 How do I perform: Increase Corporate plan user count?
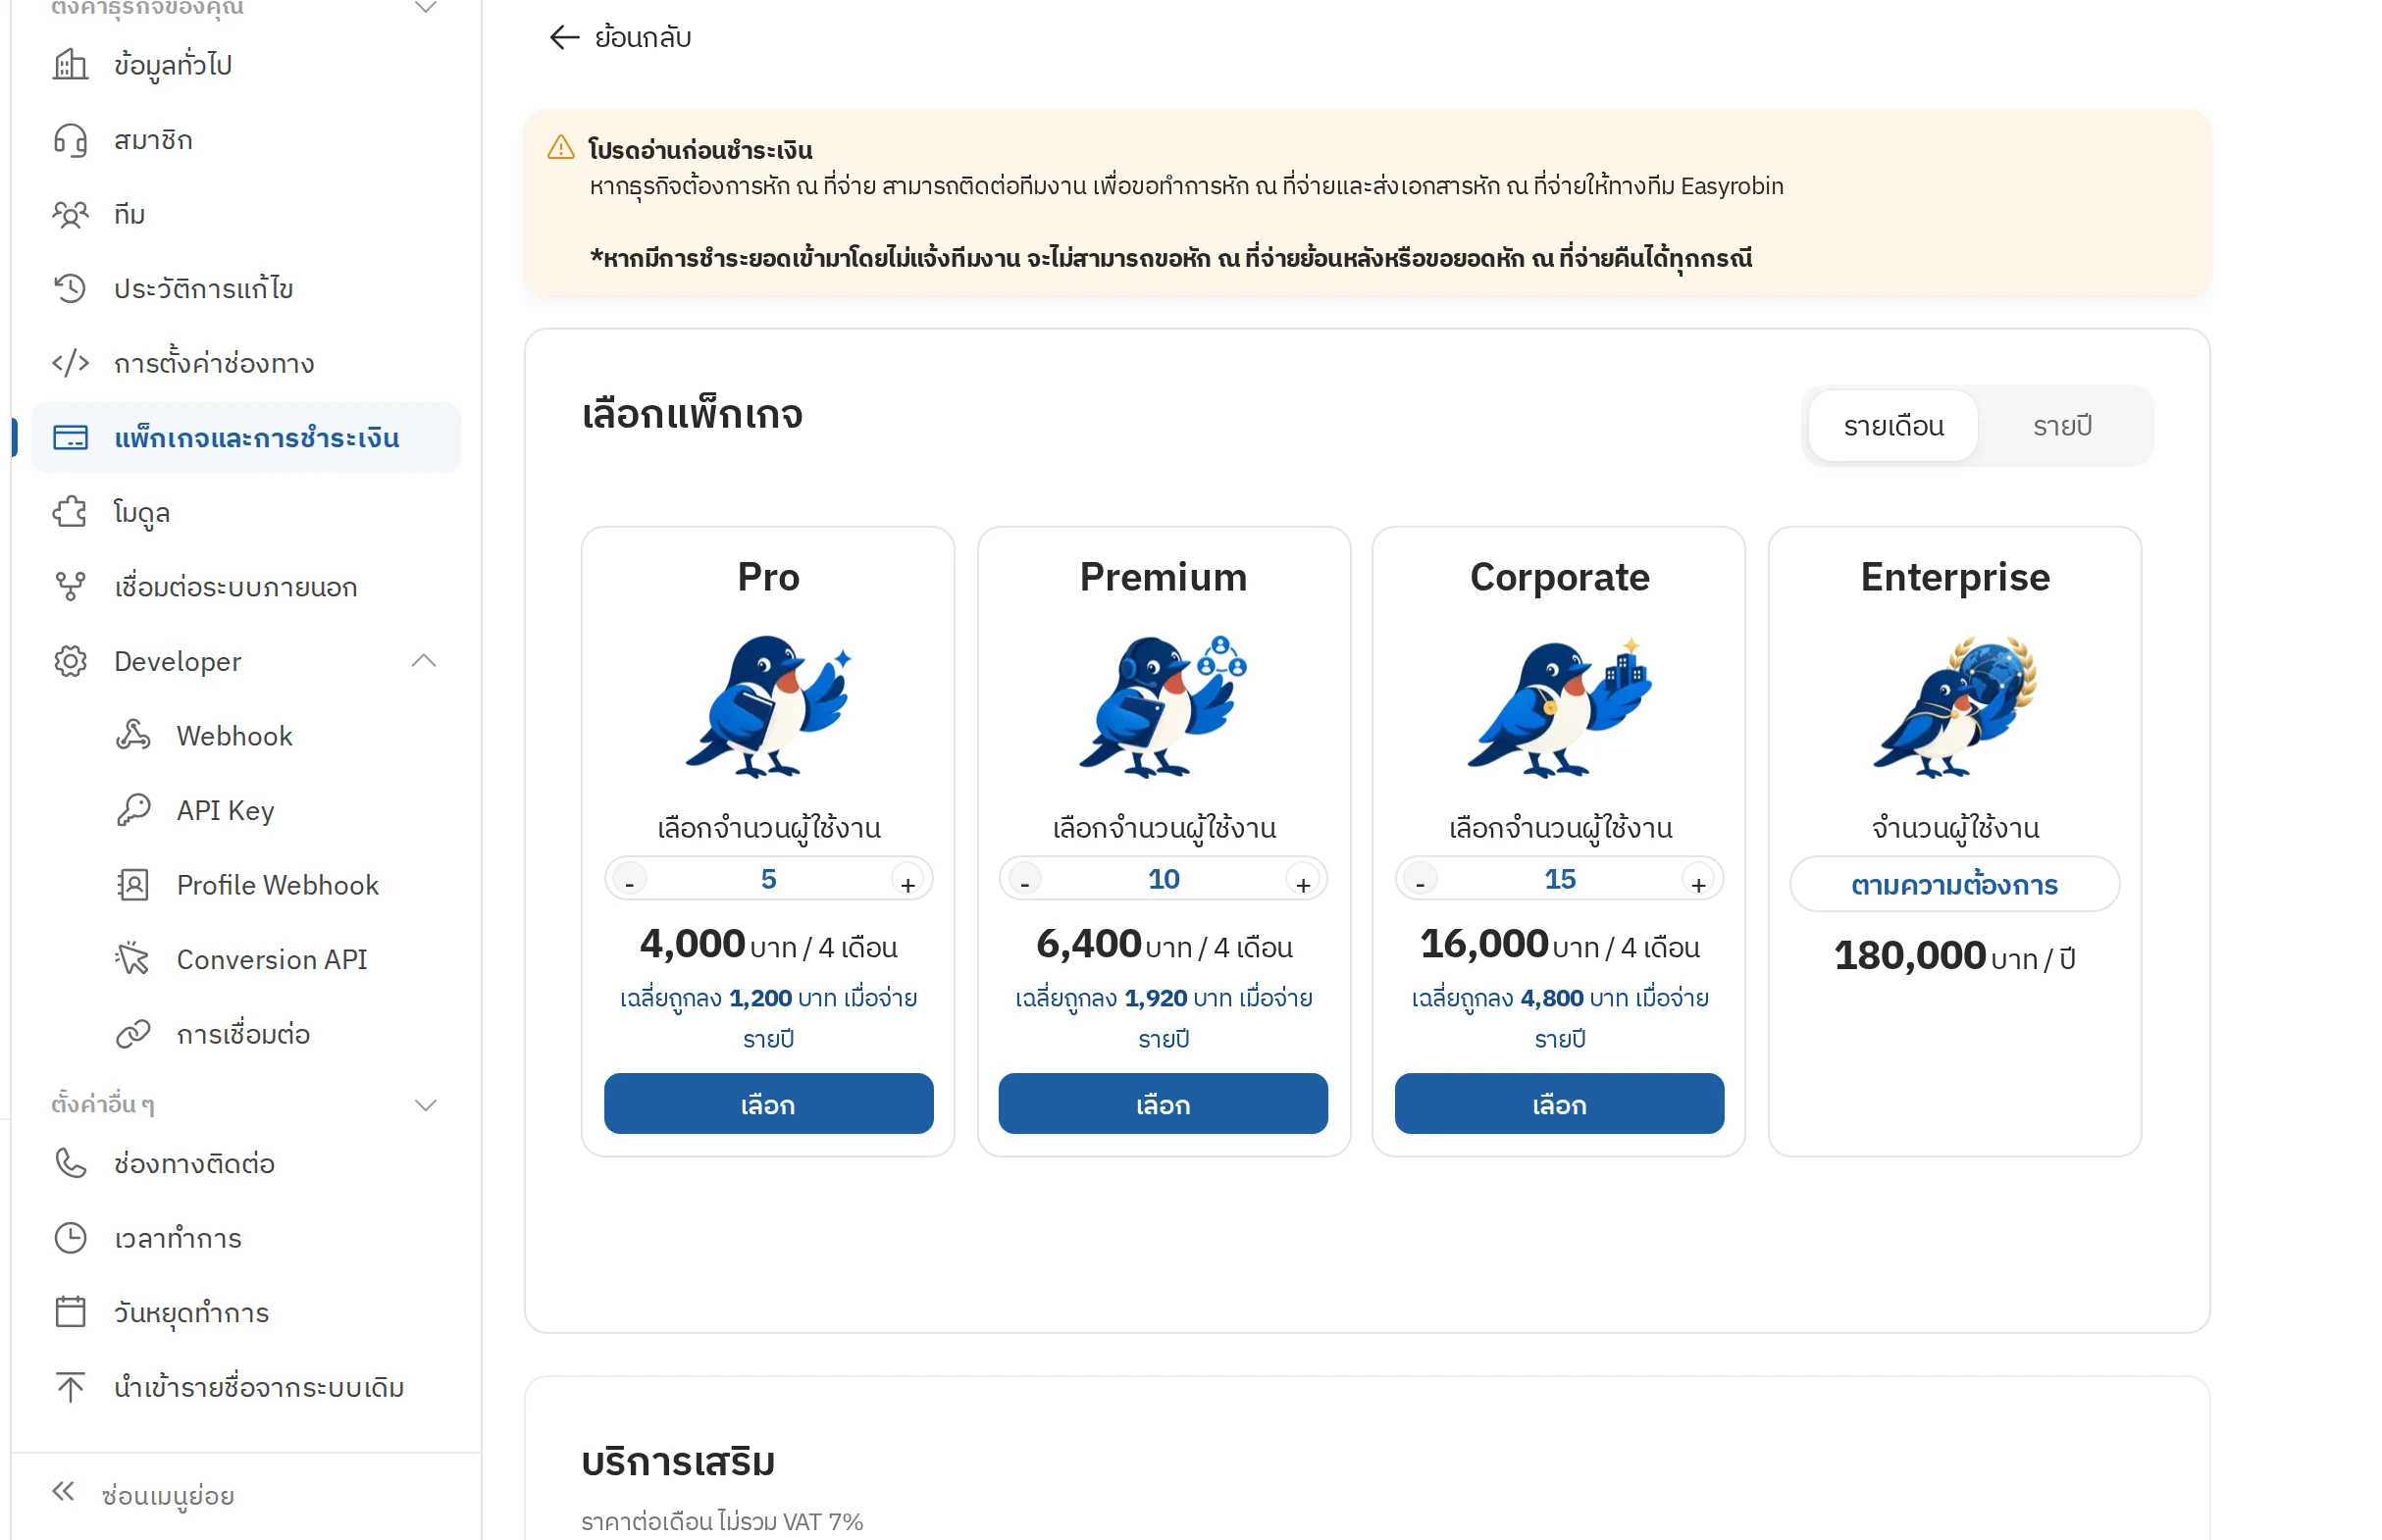click(x=1698, y=881)
